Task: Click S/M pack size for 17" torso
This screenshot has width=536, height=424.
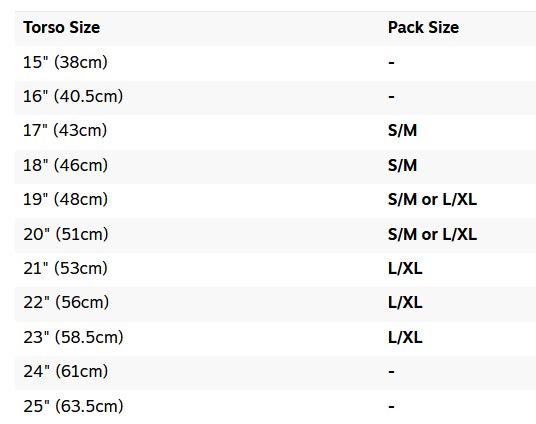Action: 402,131
